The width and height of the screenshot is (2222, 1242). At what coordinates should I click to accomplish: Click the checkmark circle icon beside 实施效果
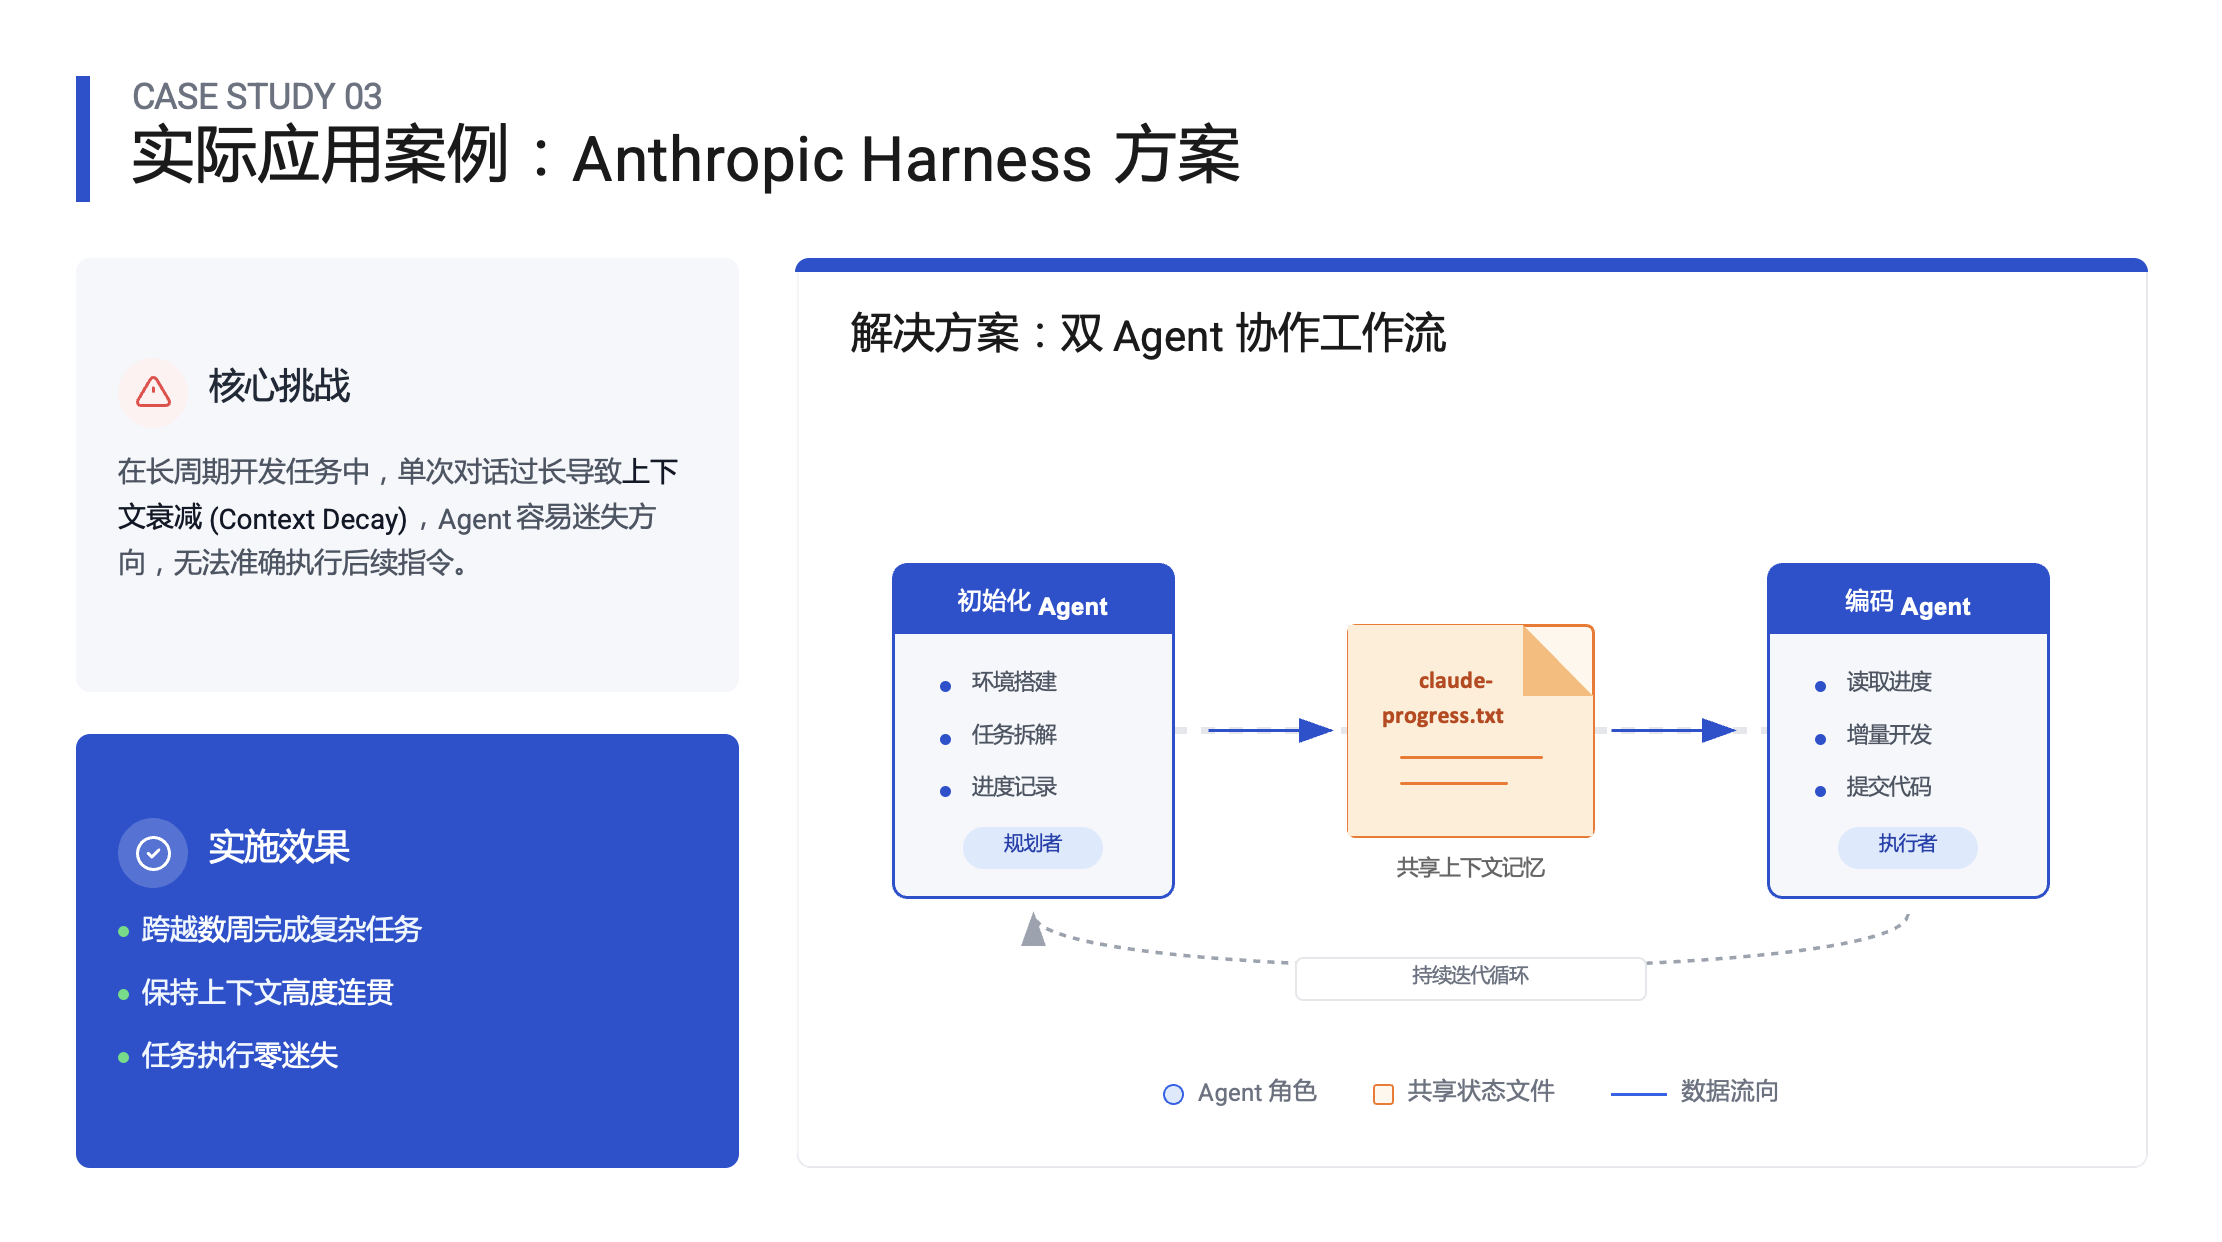(153, 853)
